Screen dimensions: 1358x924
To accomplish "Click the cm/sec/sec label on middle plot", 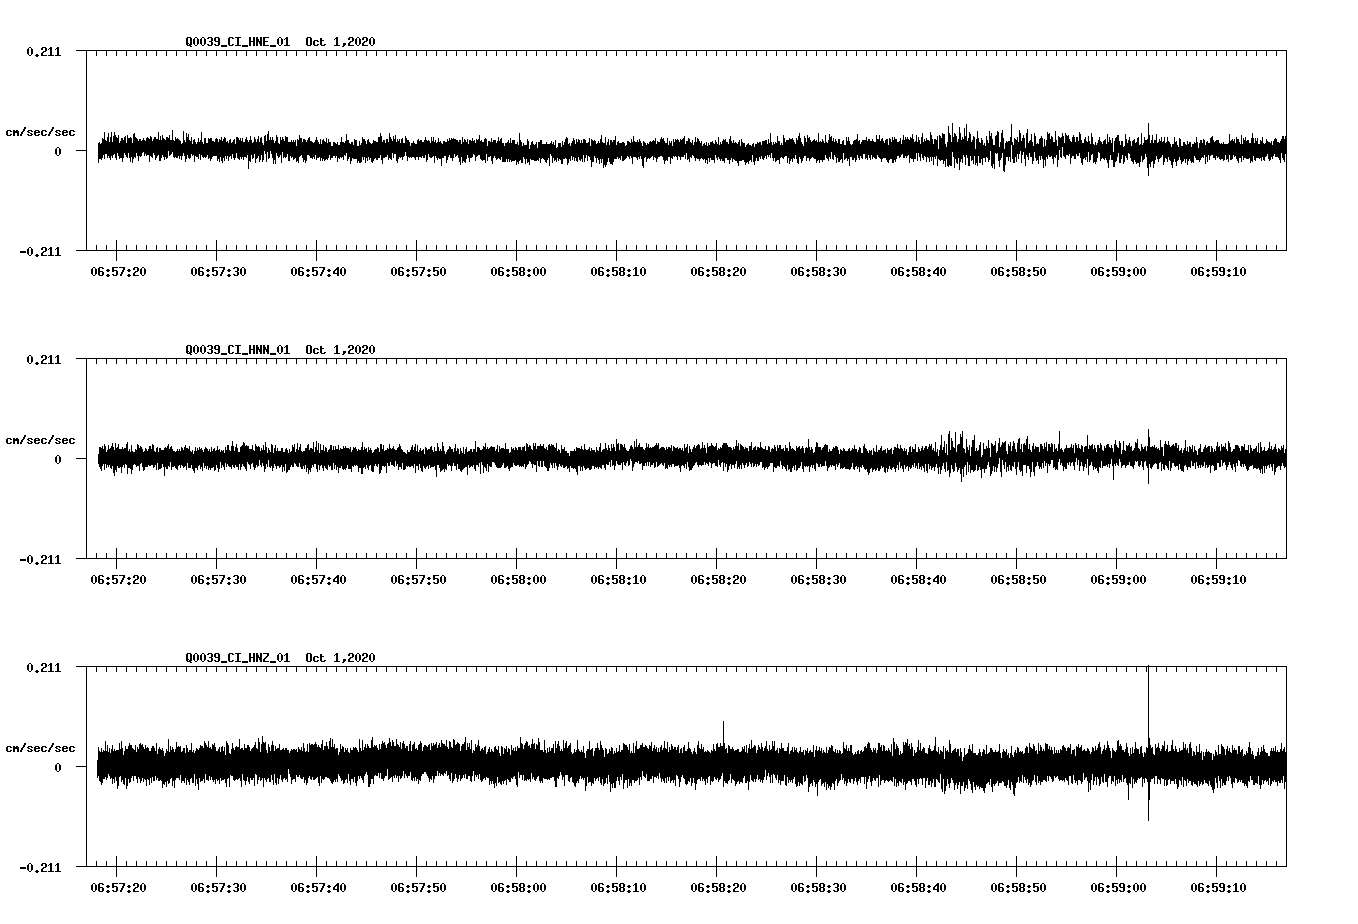I will click(41, 439).
